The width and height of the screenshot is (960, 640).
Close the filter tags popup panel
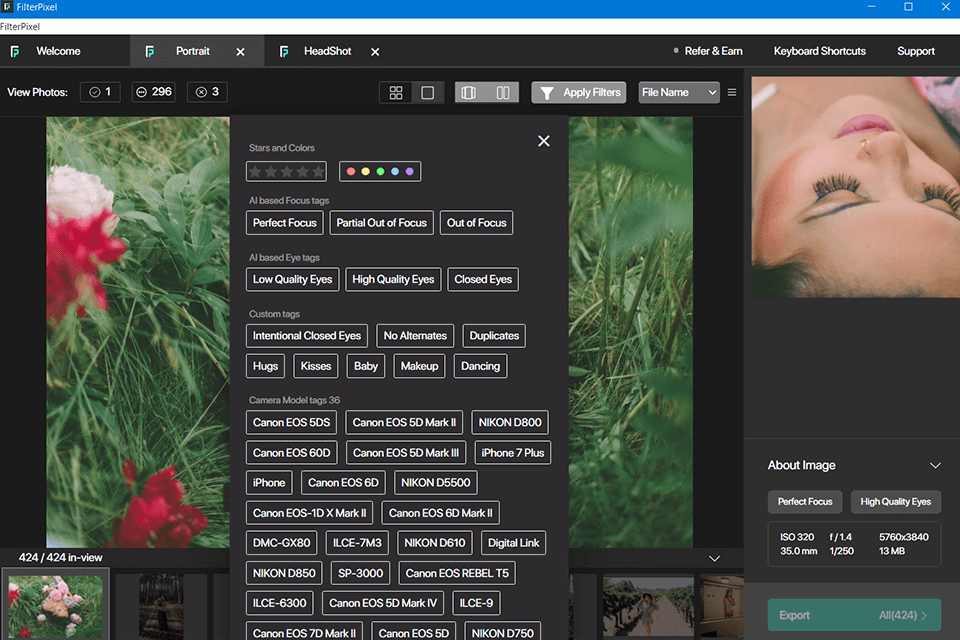pos(543,141)
